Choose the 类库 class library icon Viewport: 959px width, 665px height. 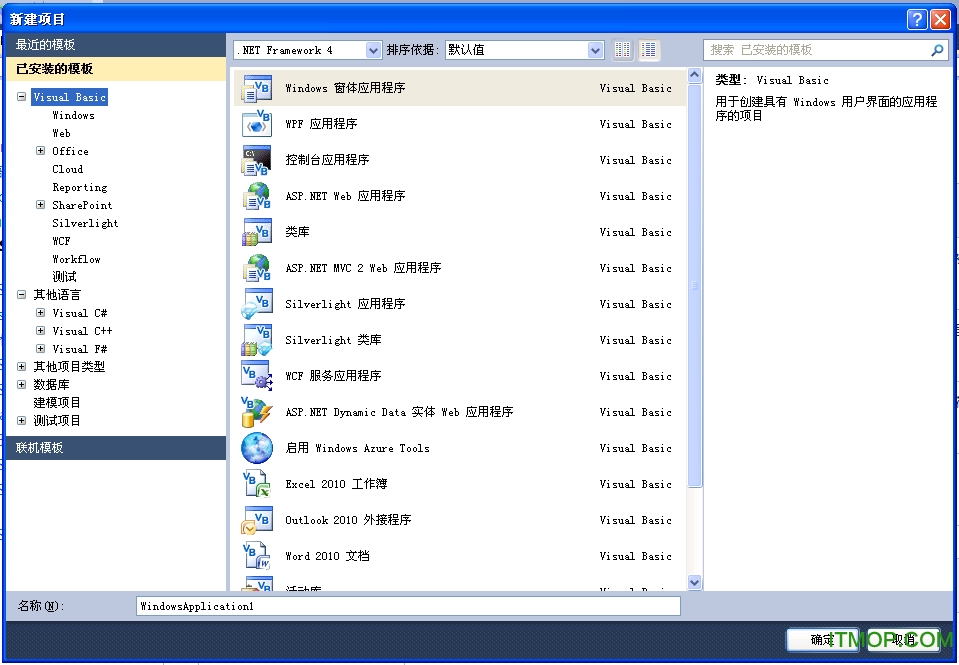[257, 232]
